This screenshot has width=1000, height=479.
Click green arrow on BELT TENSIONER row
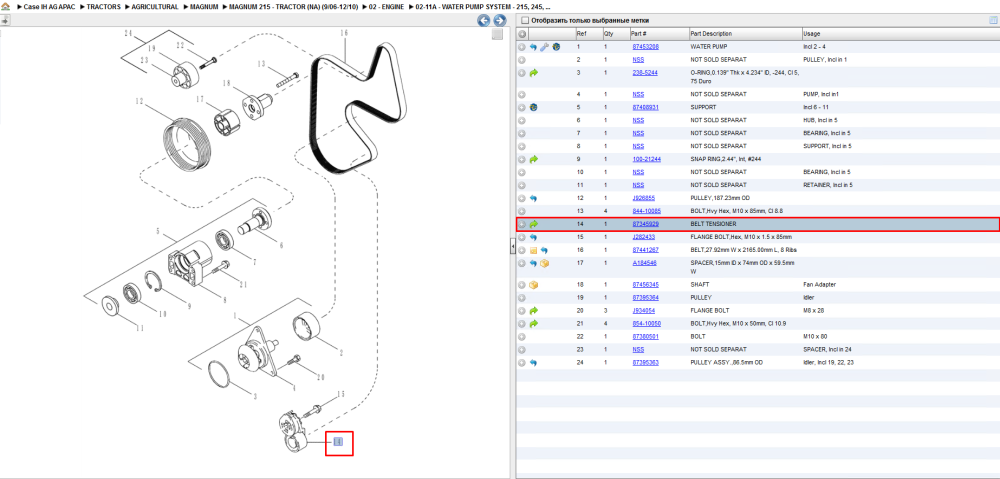click(534, 225)
